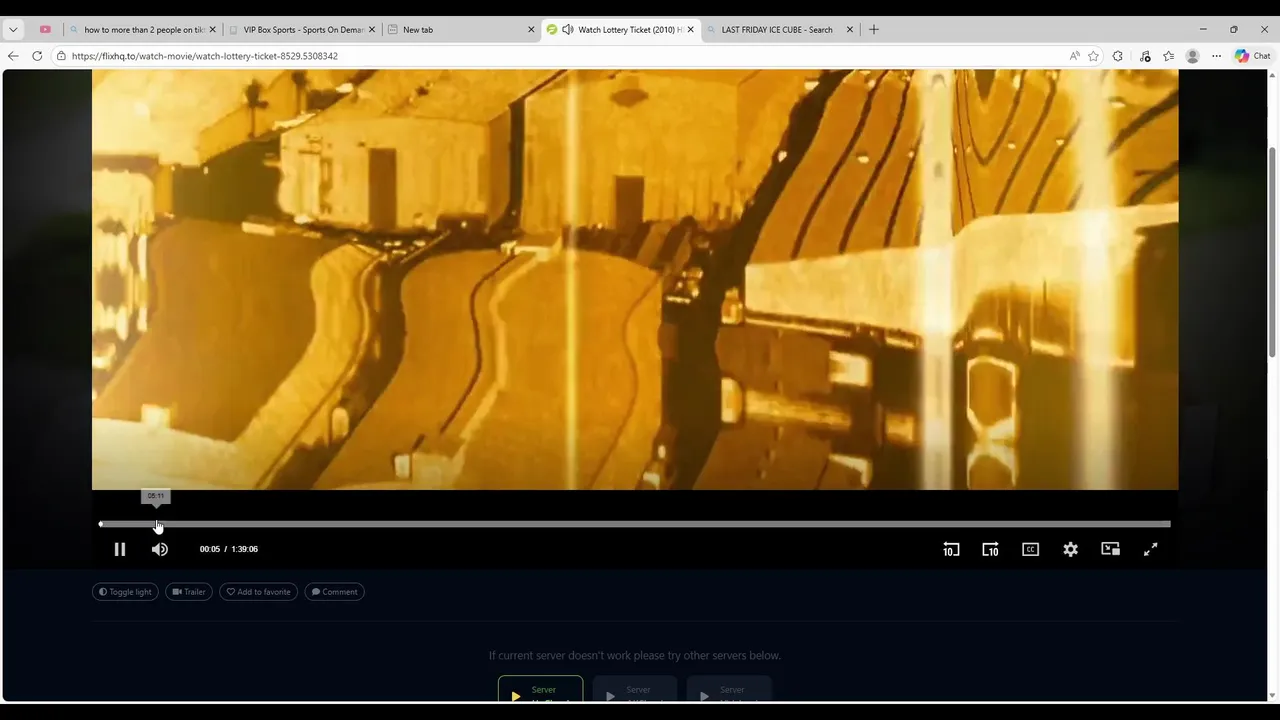Click the Toggle light button

[x=125, y=592]
